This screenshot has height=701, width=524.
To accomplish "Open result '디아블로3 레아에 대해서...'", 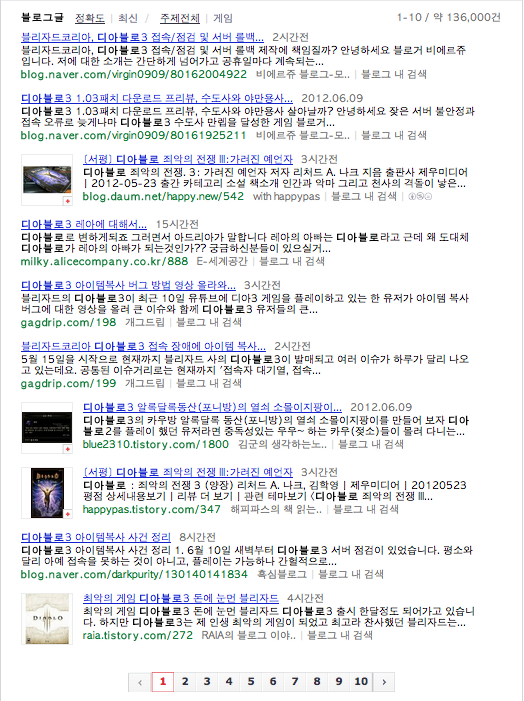I will (x=84, y=224).
